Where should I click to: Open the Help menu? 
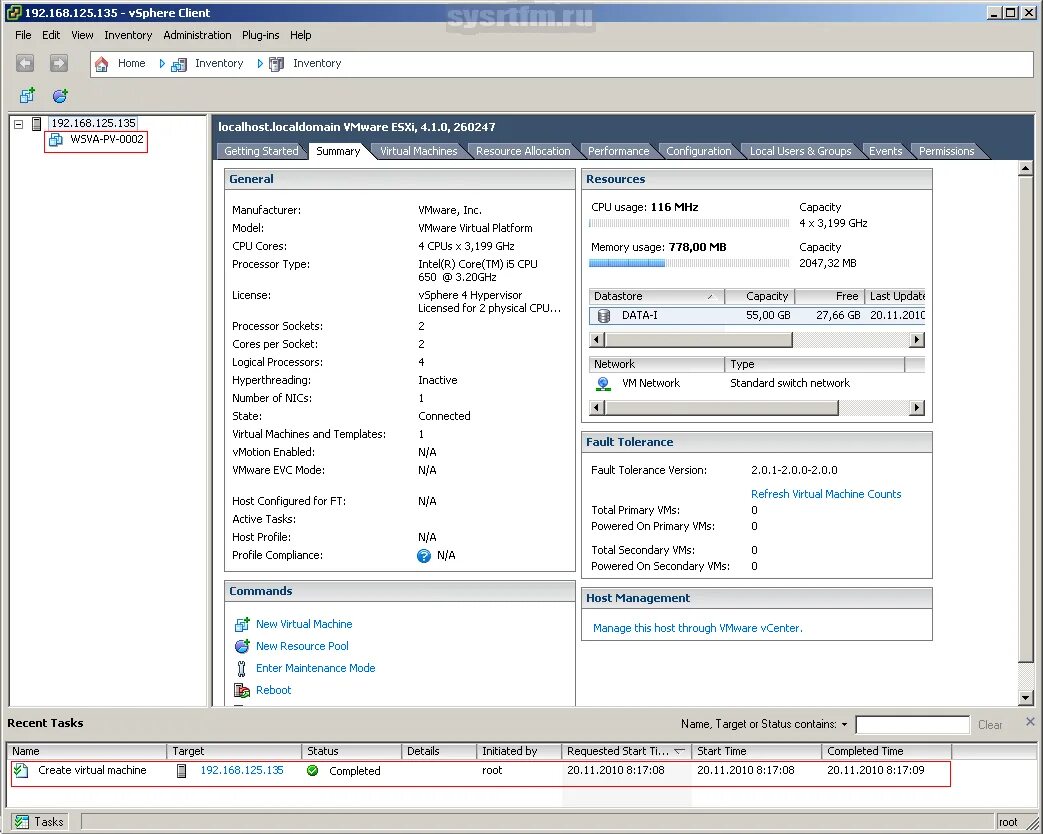[x=301, y=35]
